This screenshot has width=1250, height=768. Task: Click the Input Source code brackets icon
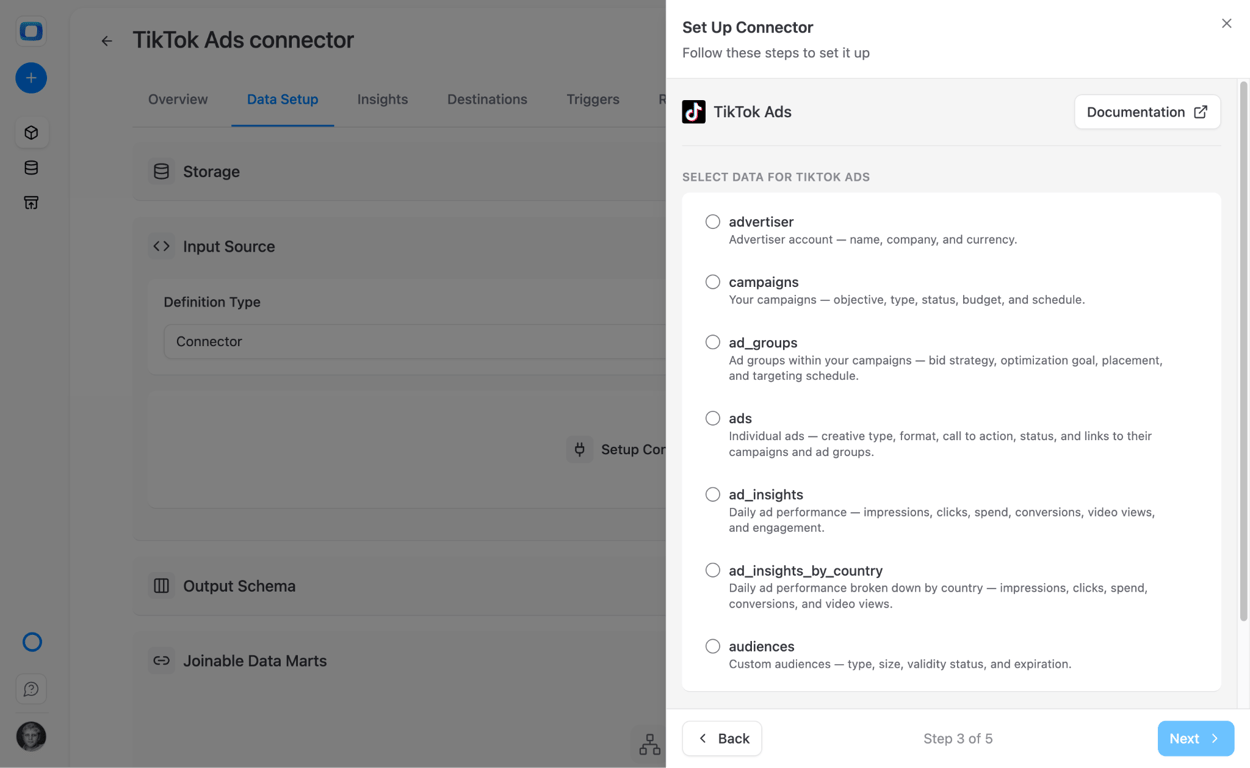(x=161, y=246)
